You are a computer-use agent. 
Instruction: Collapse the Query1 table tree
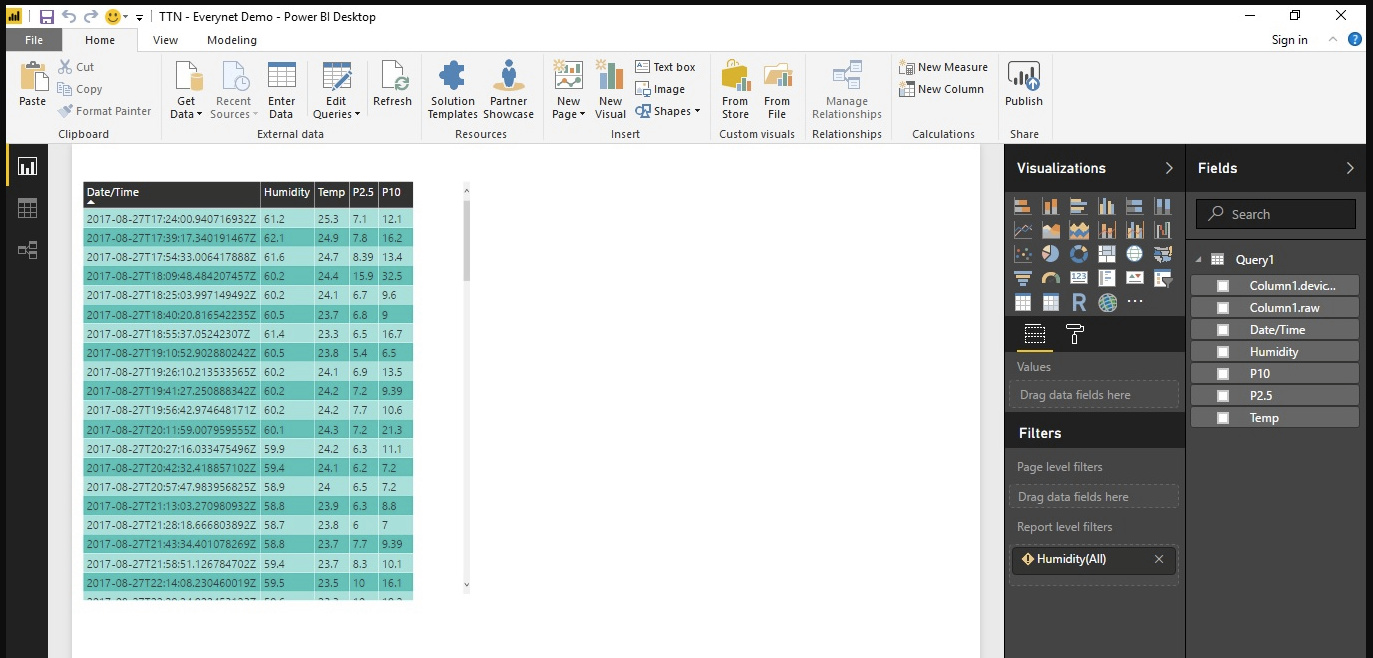(x=1199, y=260)
